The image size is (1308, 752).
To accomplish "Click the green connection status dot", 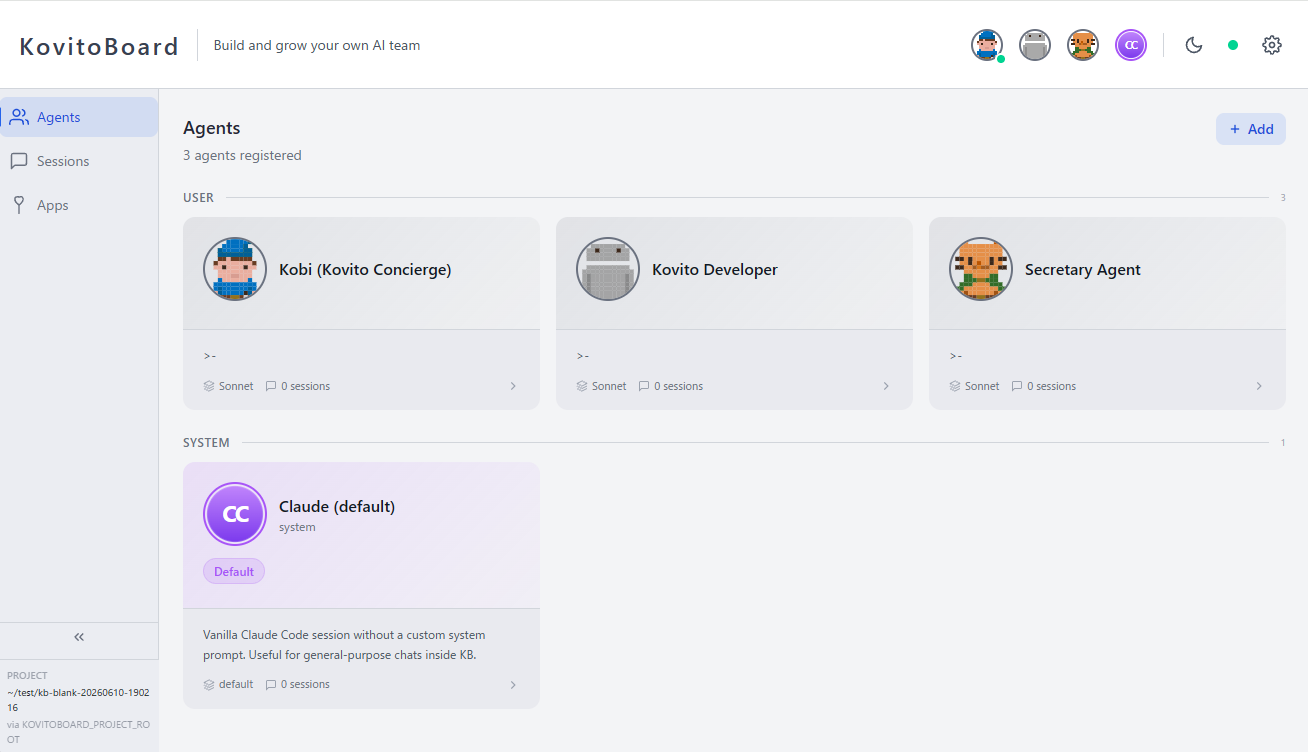I will point(1233,45).
